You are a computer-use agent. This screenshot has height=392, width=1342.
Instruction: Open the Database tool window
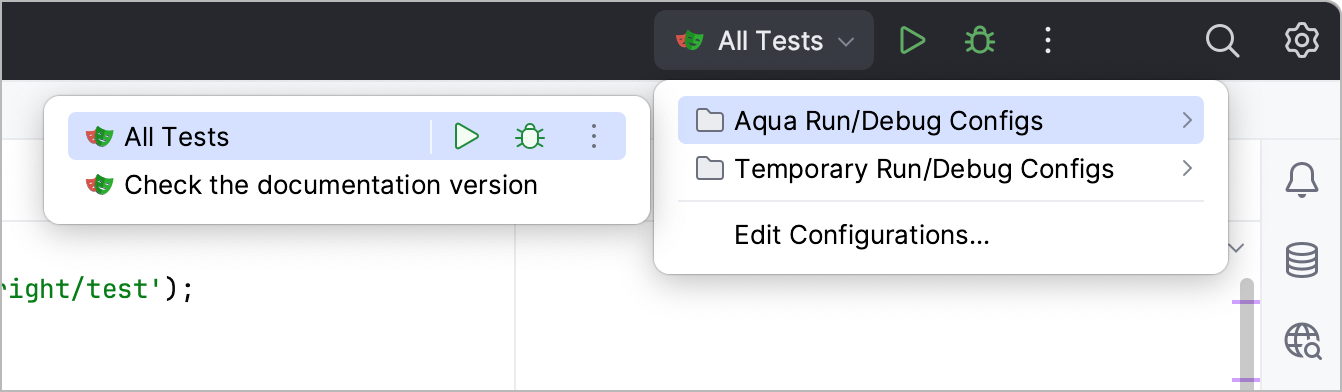[1301, 261]
